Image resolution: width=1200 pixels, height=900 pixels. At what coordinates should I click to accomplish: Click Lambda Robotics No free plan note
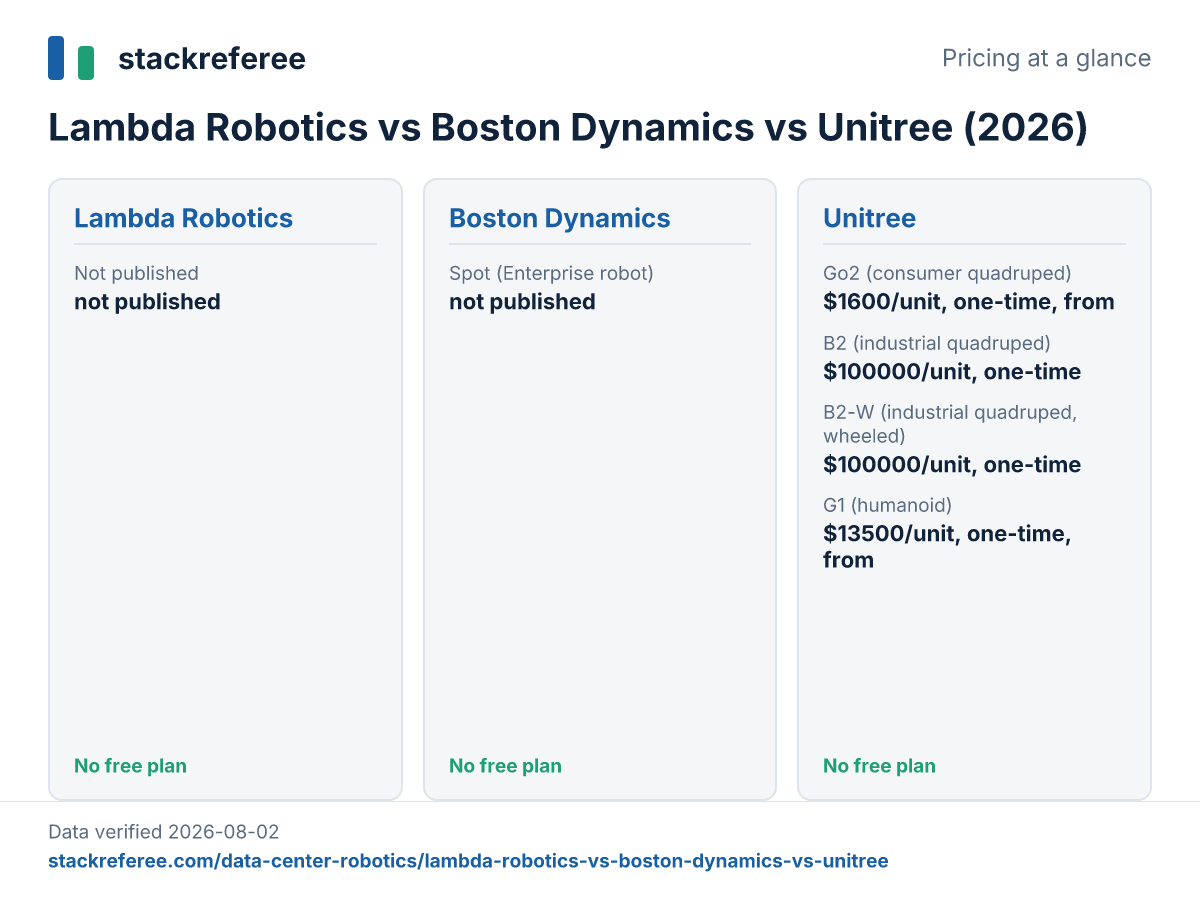tap(130, 766)
